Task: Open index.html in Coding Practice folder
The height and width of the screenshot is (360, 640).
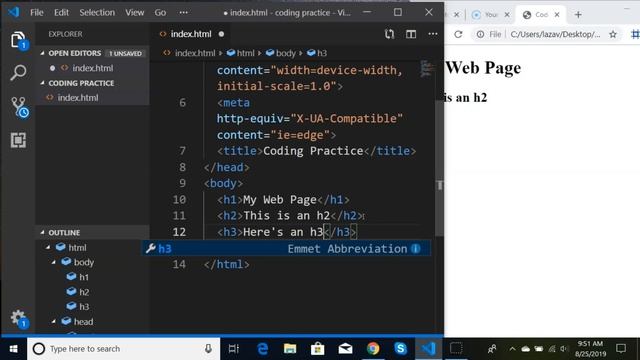Action: point(78,98)
